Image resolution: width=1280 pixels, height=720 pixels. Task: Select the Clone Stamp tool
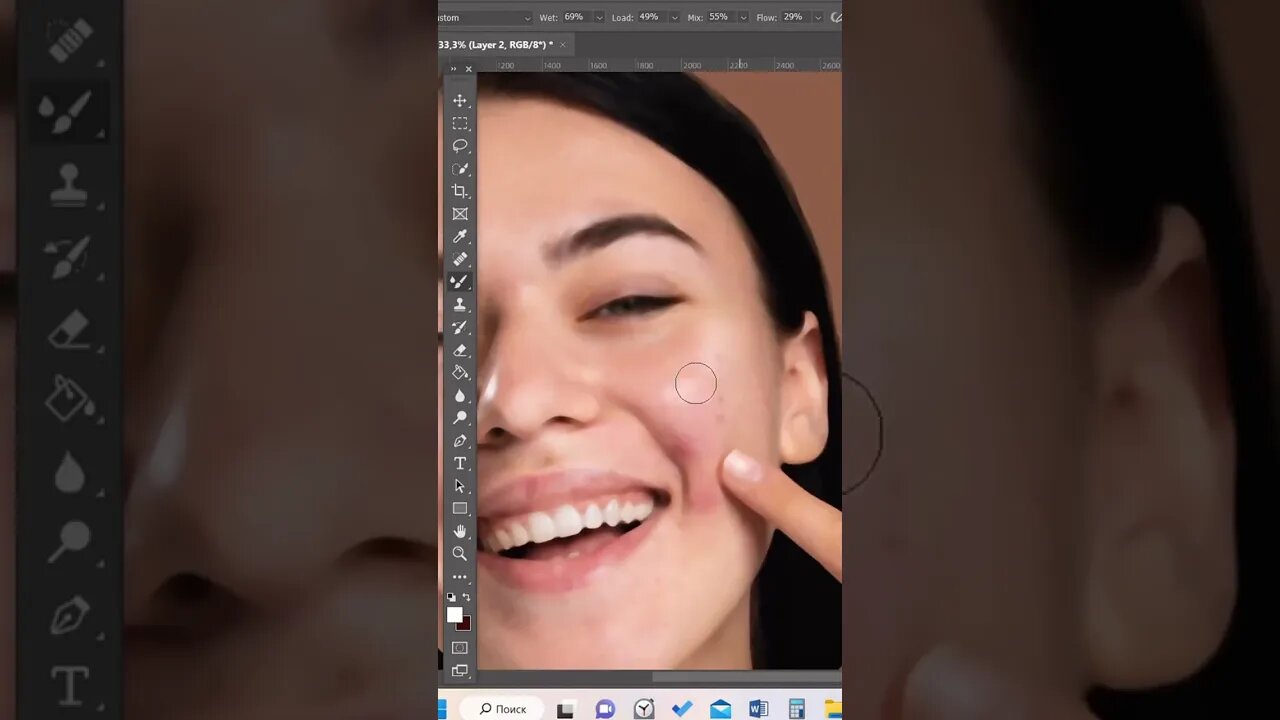click(460, 304)
